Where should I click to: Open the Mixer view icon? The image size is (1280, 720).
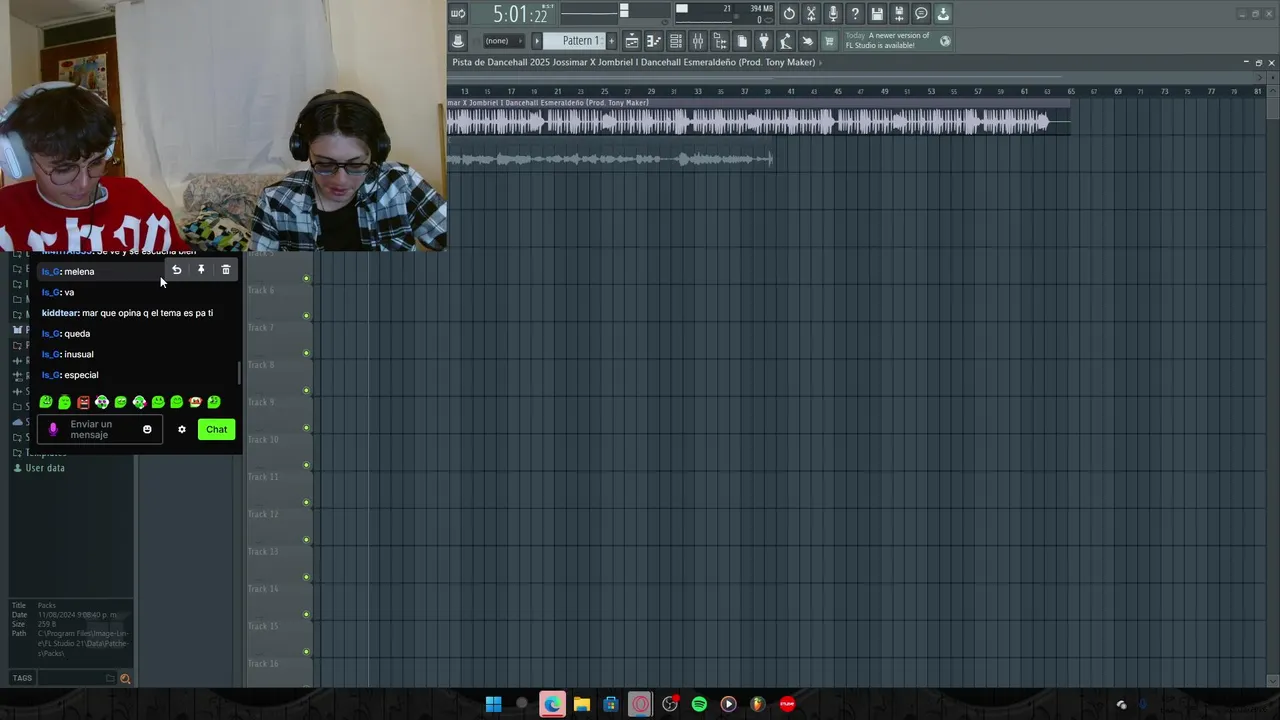point(698,41)
